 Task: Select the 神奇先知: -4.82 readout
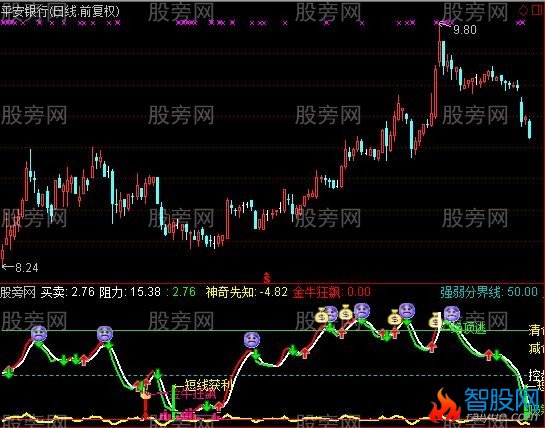pyautogui.click(x=246, y=292)
